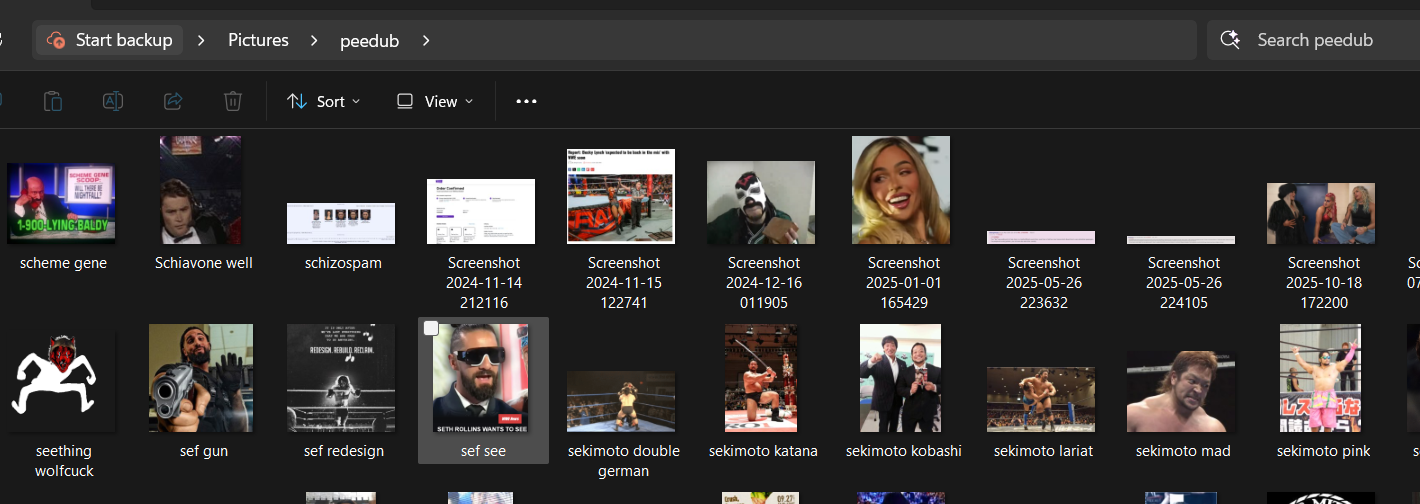
Task: Open the See more three-dots menu
Action: click(526, 101)
